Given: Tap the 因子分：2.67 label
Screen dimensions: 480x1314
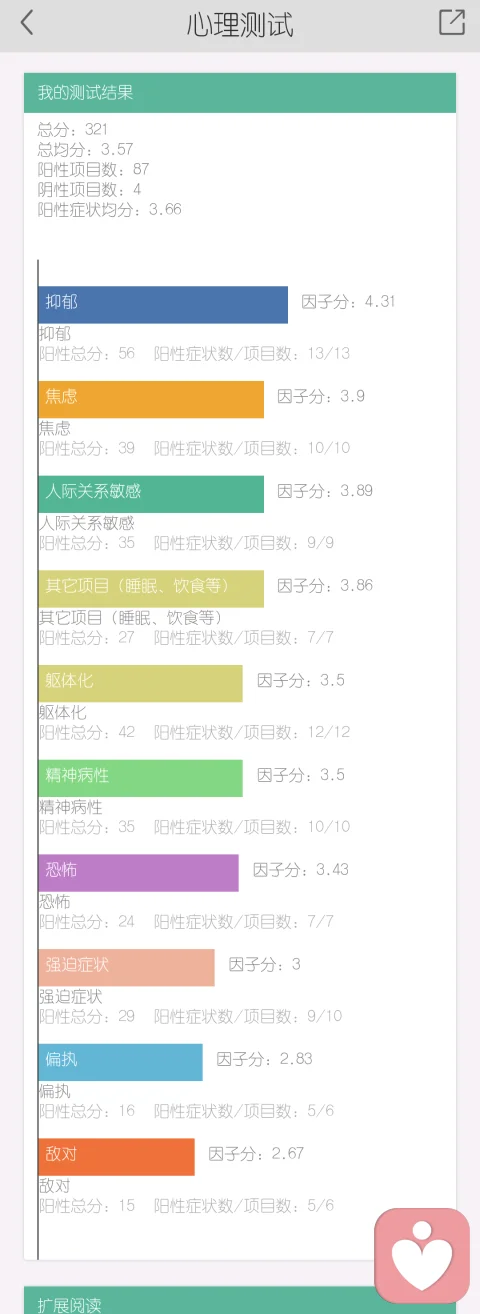Looking at the screenshot, I should 256,1153.
